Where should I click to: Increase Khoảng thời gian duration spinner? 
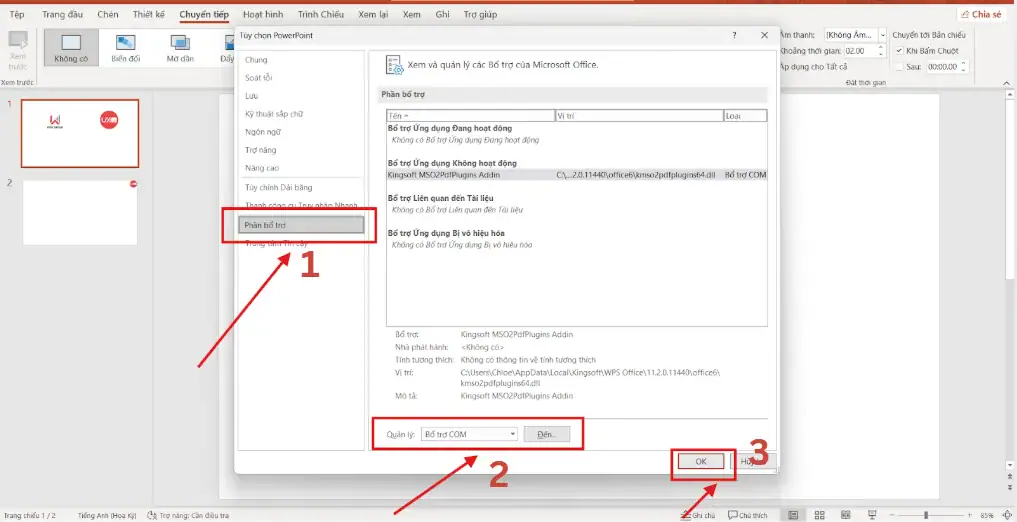[881, 47]
